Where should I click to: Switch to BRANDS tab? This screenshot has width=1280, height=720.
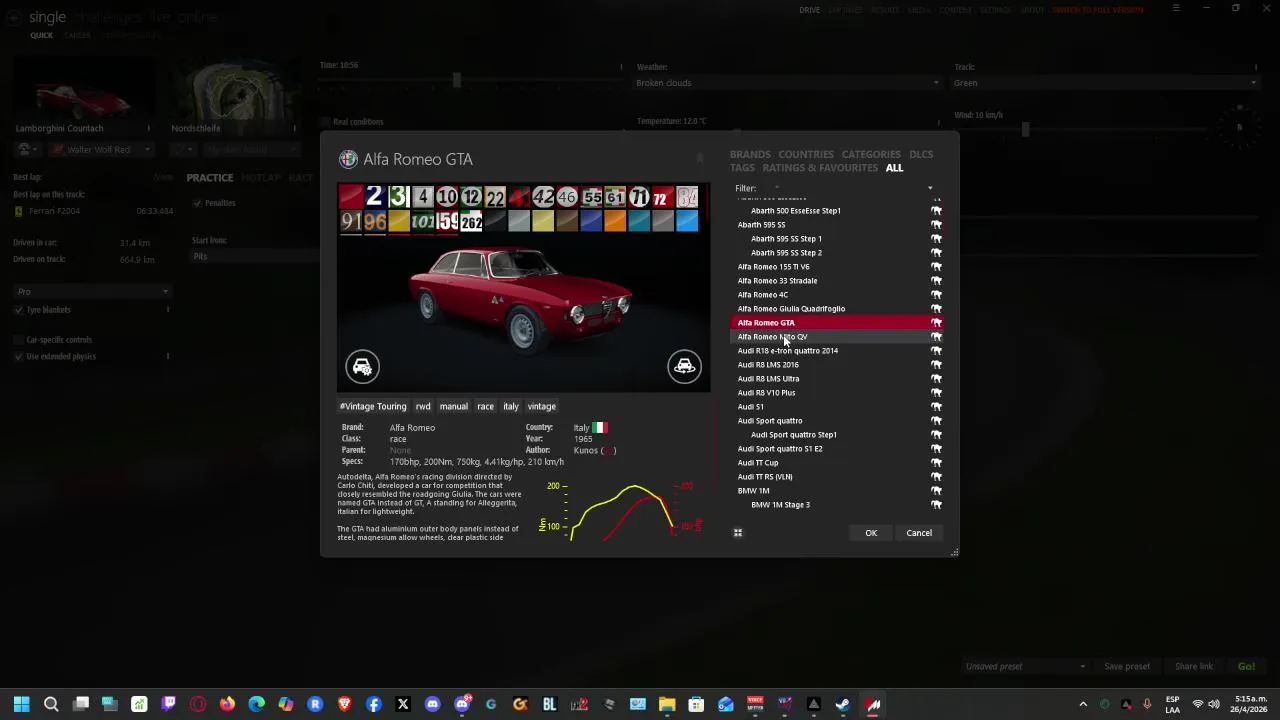tap(750, 155)
